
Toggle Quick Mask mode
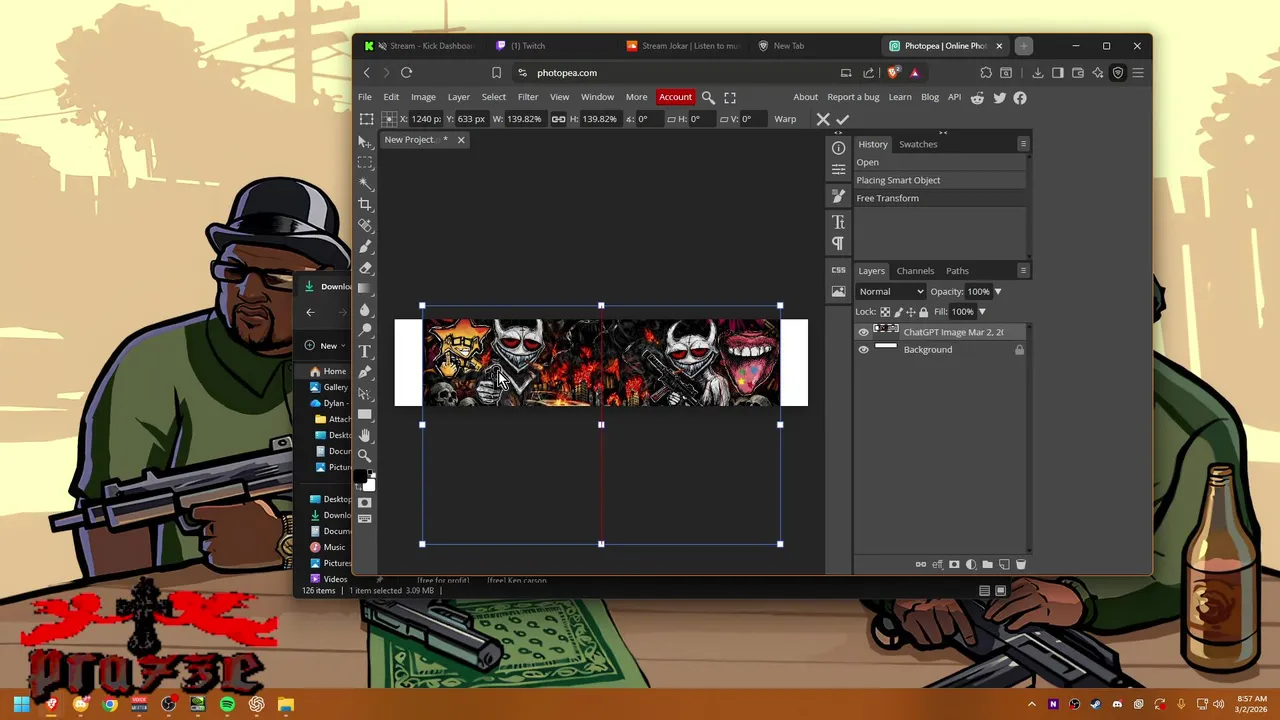(365, 502)
